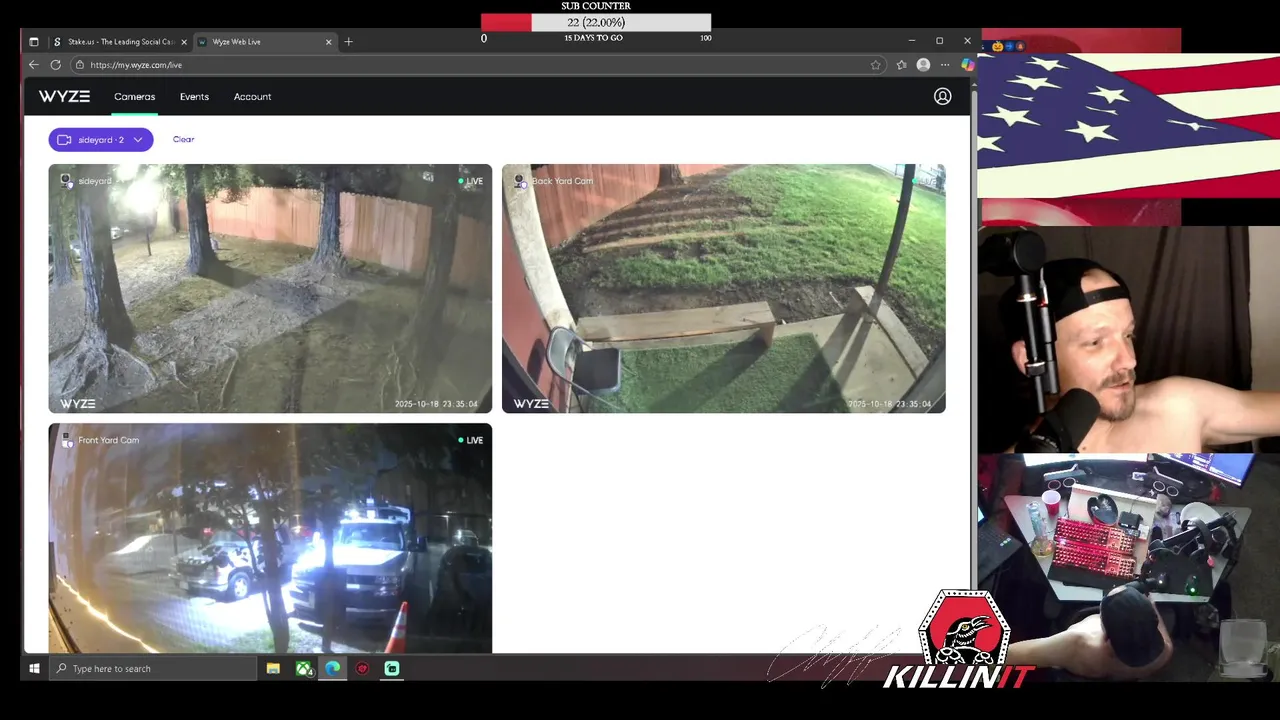Click the icon beside sideyard LIVE badge
1280x720 pixels.
tap(428, 177)
